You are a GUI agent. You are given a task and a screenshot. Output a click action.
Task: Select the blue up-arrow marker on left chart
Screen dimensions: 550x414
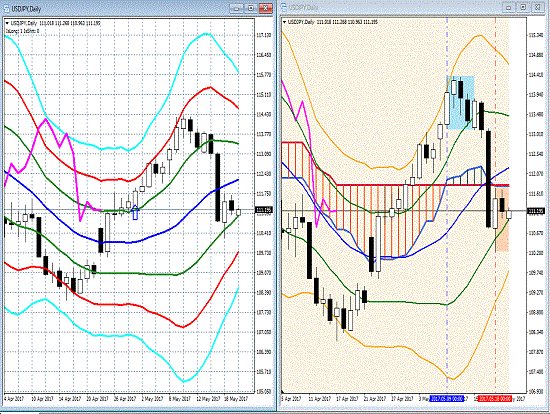click(135, 212)
